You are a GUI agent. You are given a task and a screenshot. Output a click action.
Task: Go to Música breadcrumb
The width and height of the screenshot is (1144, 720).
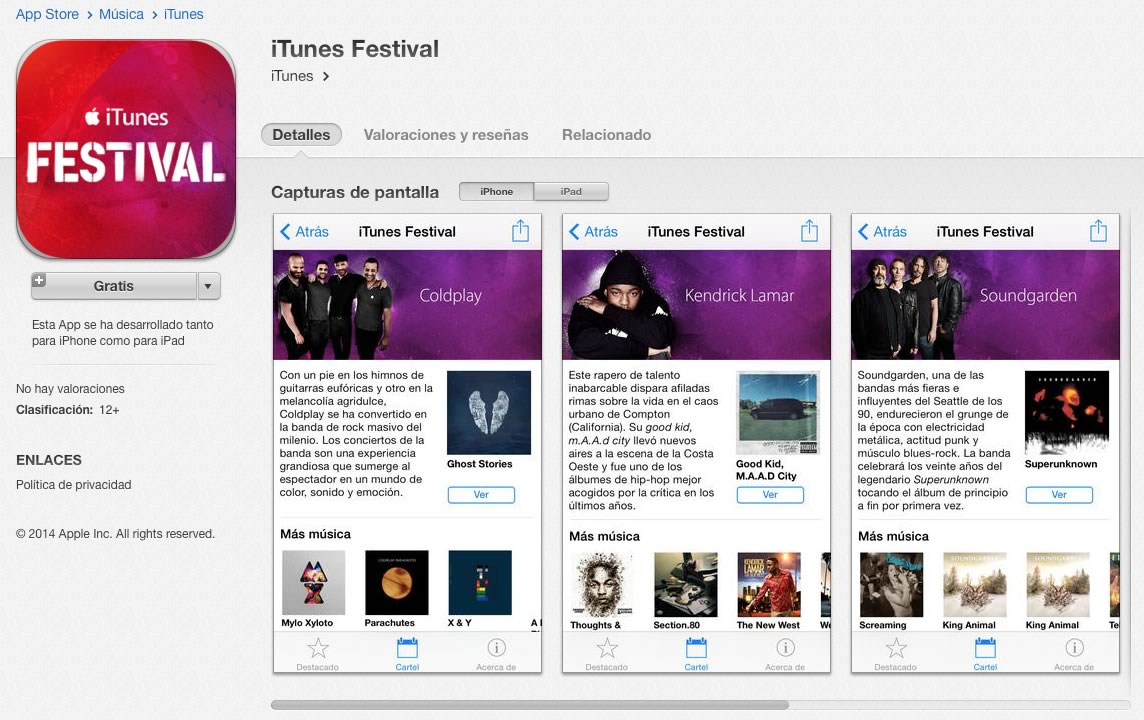pos(121,14)
